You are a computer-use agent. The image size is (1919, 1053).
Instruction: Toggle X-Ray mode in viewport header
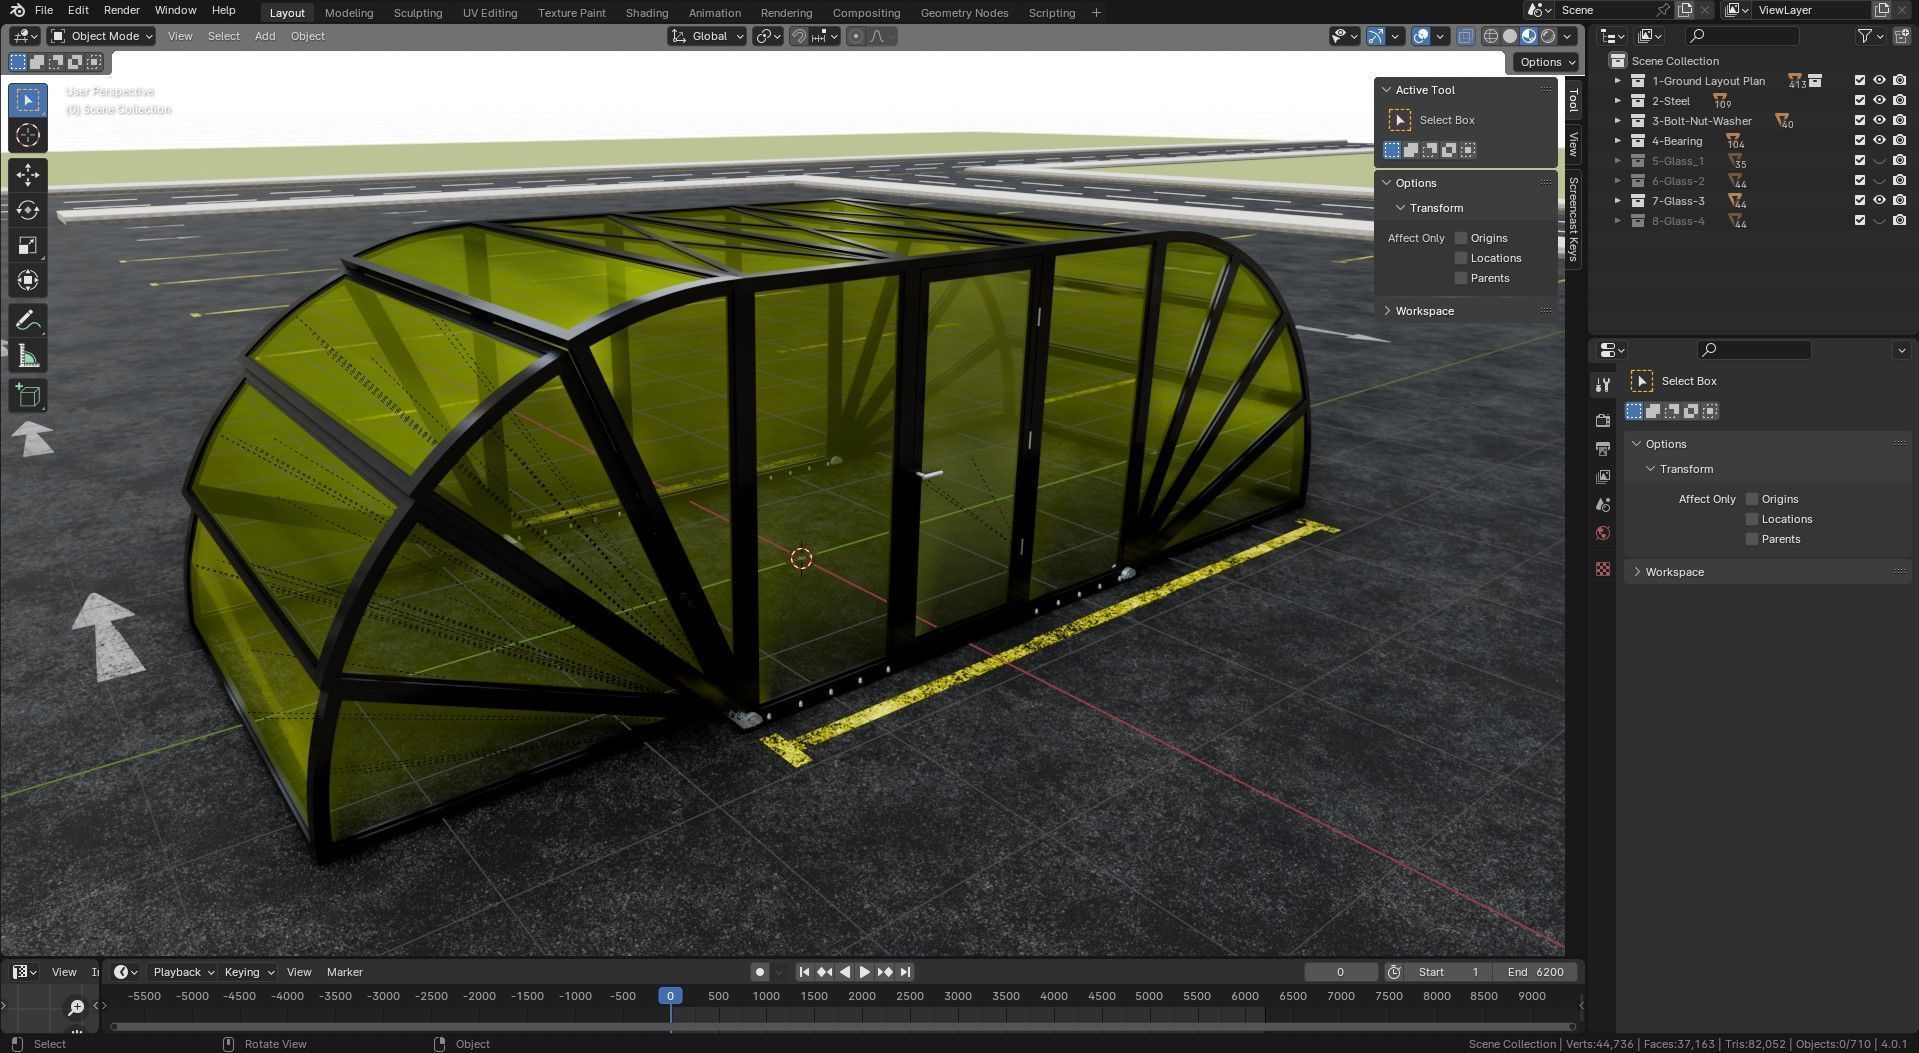click(x=1465, y=36)
